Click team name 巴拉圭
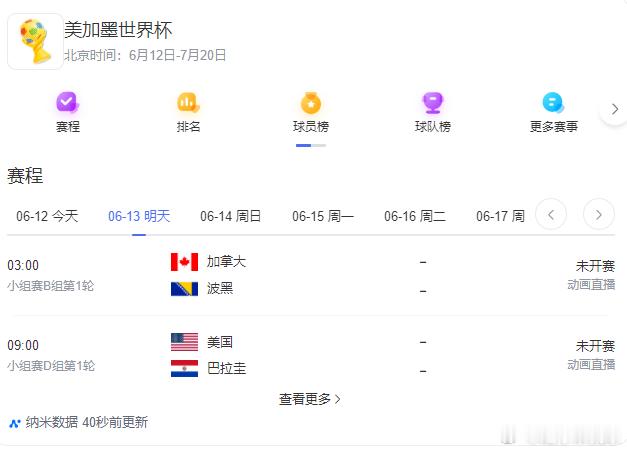The width and height of the screenshot is (627, 452). [226, 368]
